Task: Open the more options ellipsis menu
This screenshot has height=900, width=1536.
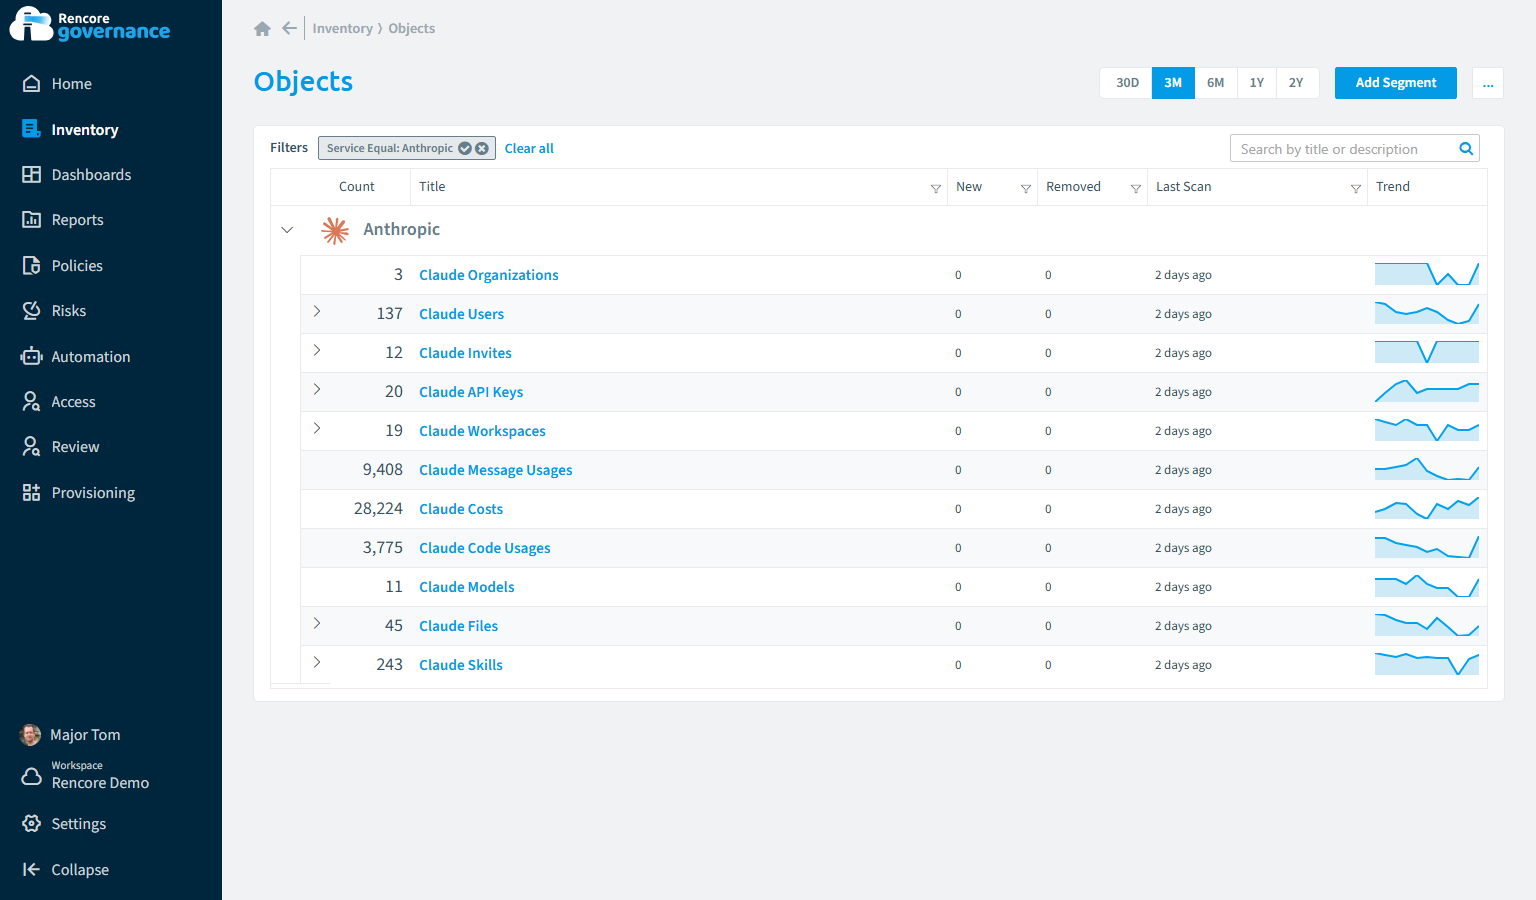Action: click(x=1488, y=83)
